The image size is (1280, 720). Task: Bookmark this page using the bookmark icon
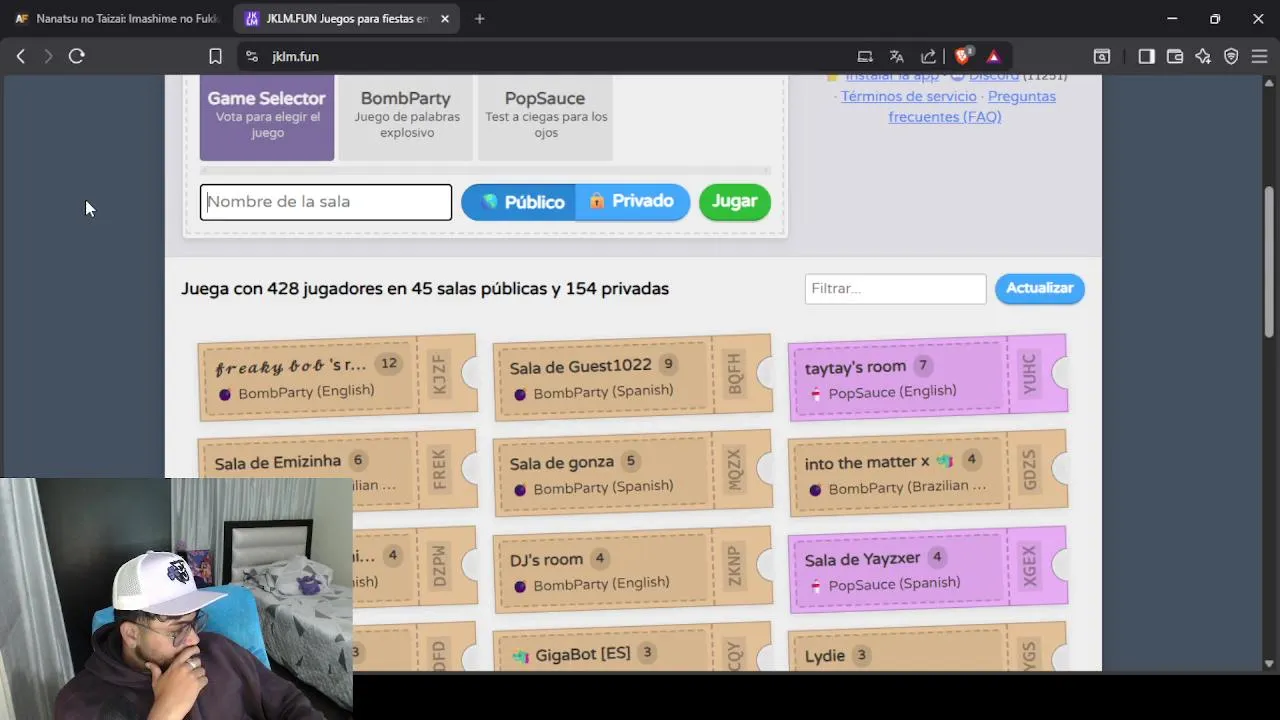[x=215, y=57]
